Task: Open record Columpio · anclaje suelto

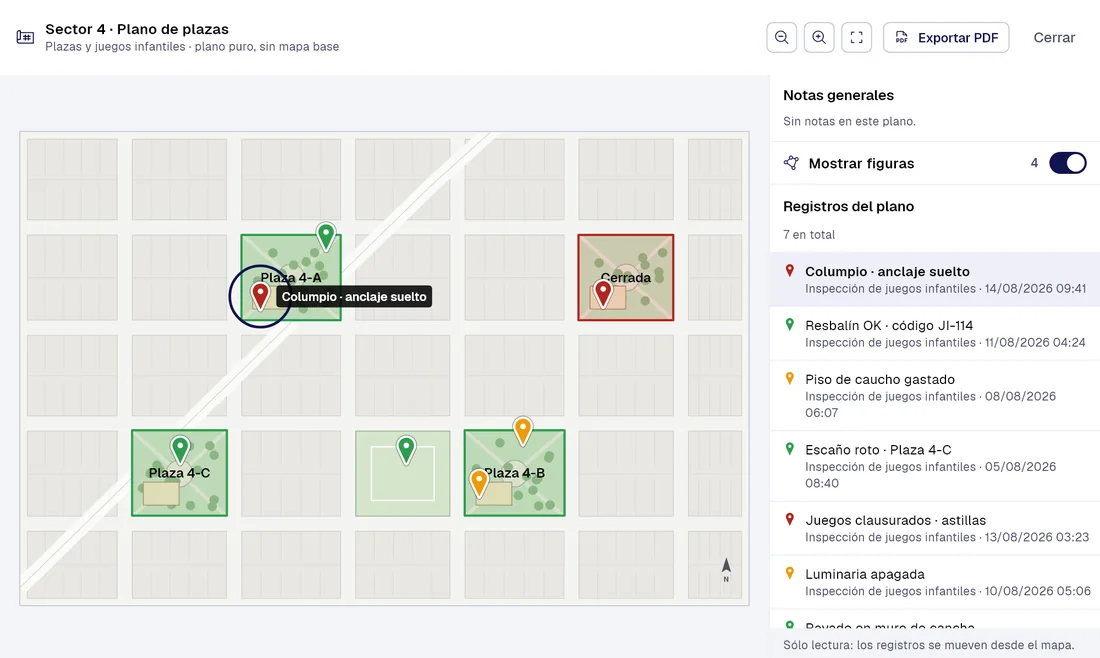Action: 934,279
